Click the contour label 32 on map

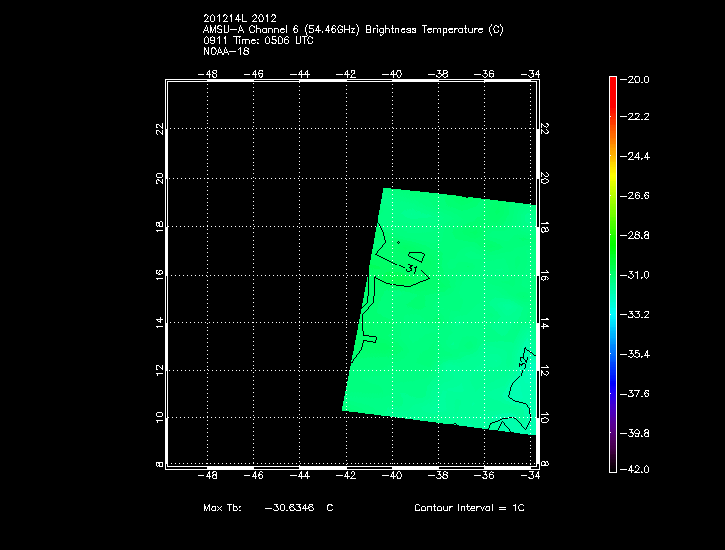(x=523, y=358)
